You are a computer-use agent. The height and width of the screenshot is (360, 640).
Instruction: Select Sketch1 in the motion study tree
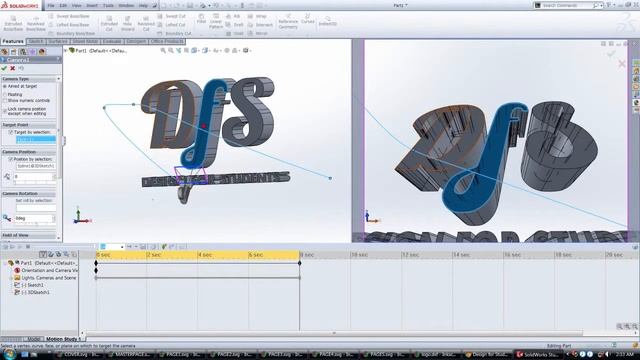pyautogui.click(x=29, y=285)
